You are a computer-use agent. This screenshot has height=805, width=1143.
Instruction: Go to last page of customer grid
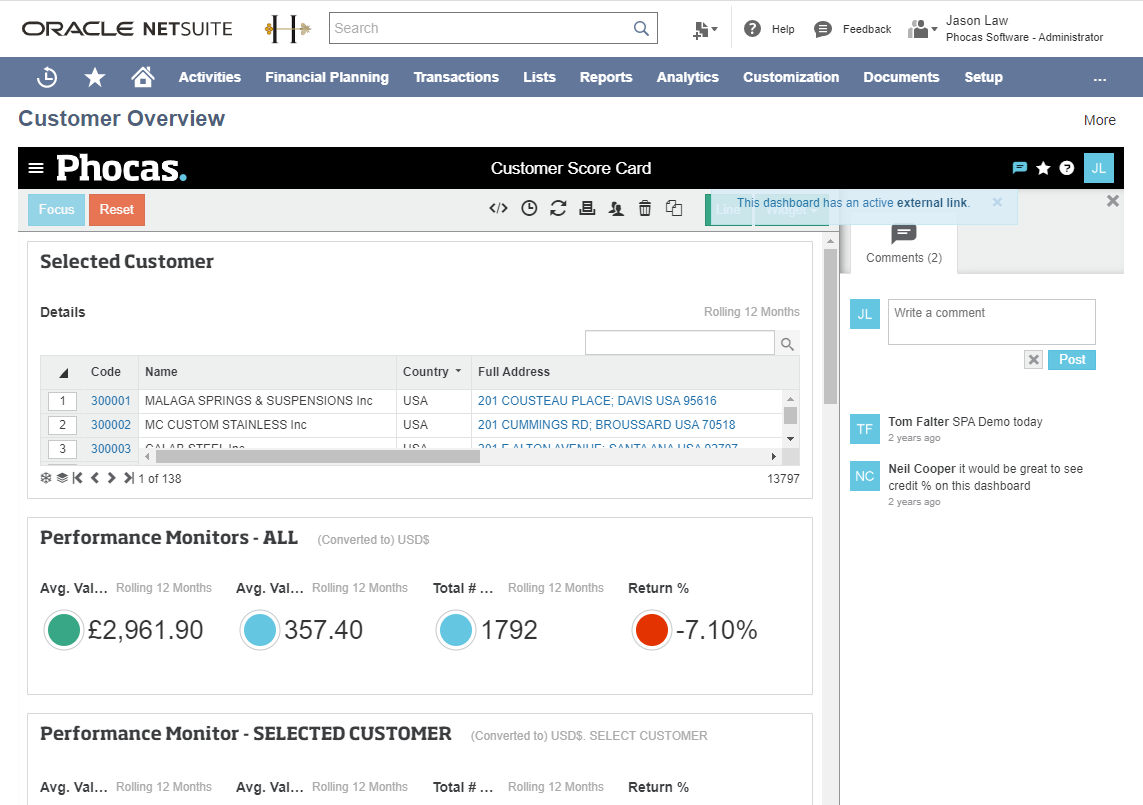pyautogui.click(x=128, y=478)
